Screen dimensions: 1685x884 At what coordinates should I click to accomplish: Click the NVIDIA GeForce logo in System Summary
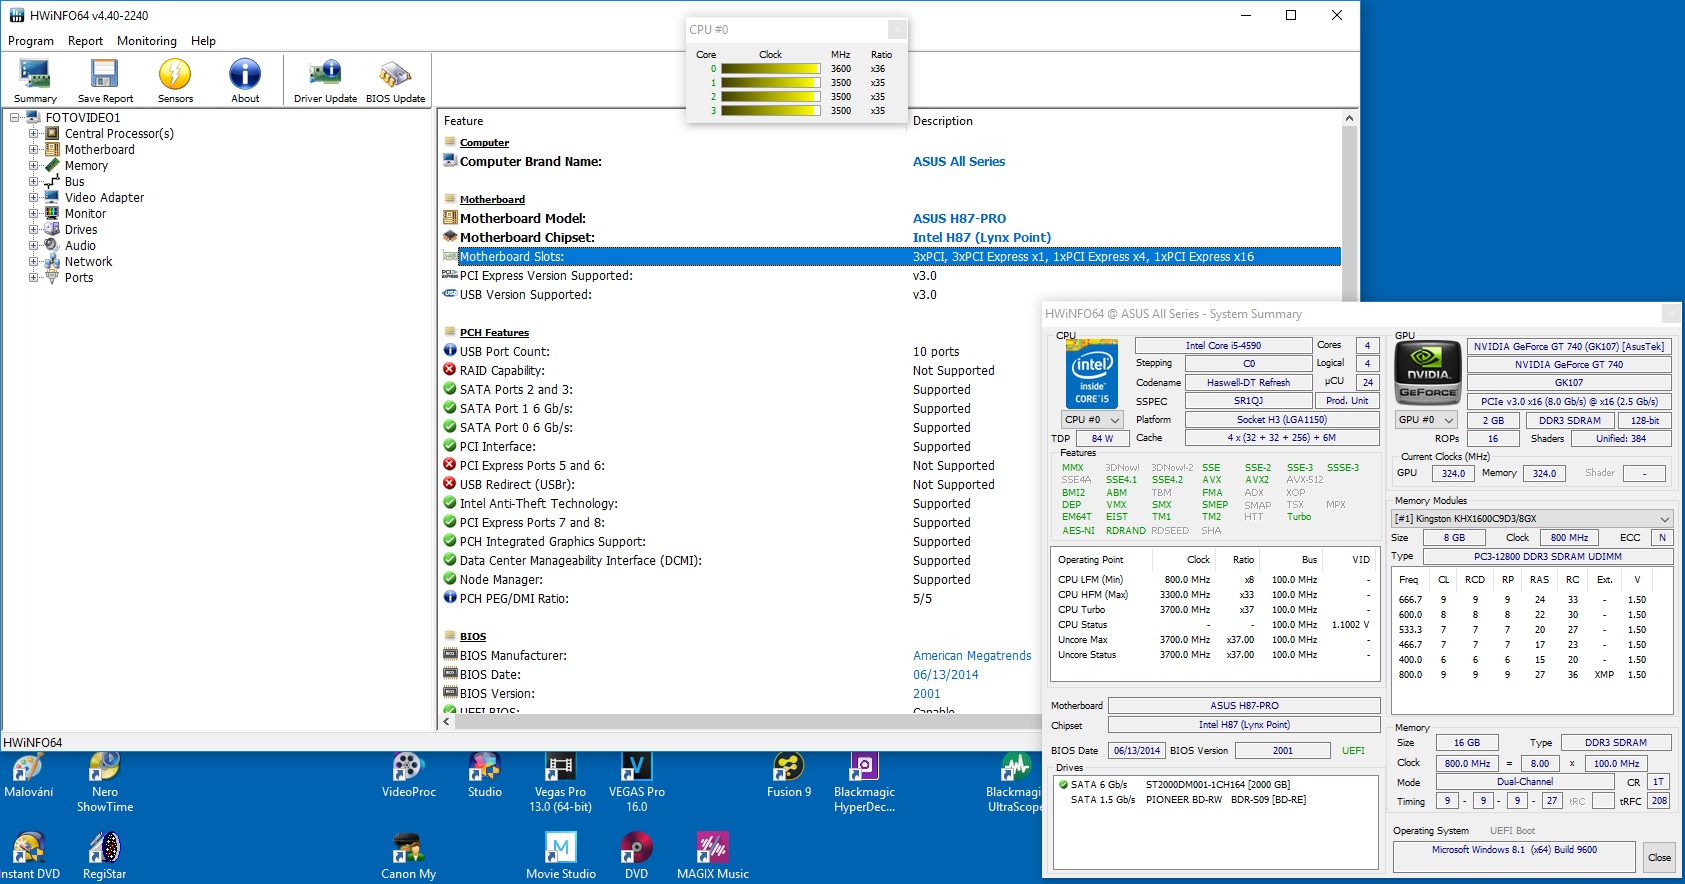click(1428, 372)
